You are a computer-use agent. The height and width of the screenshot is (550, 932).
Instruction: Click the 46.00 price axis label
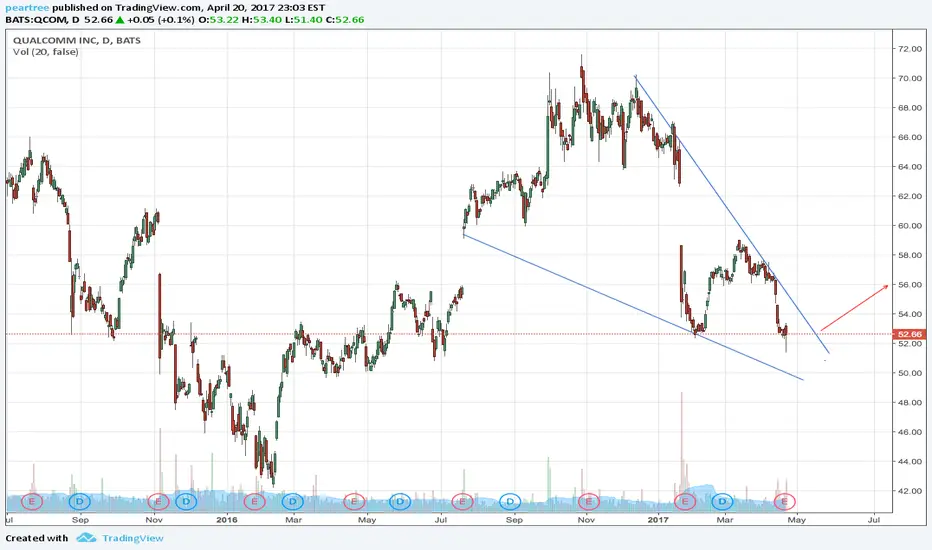pos(910,432)
